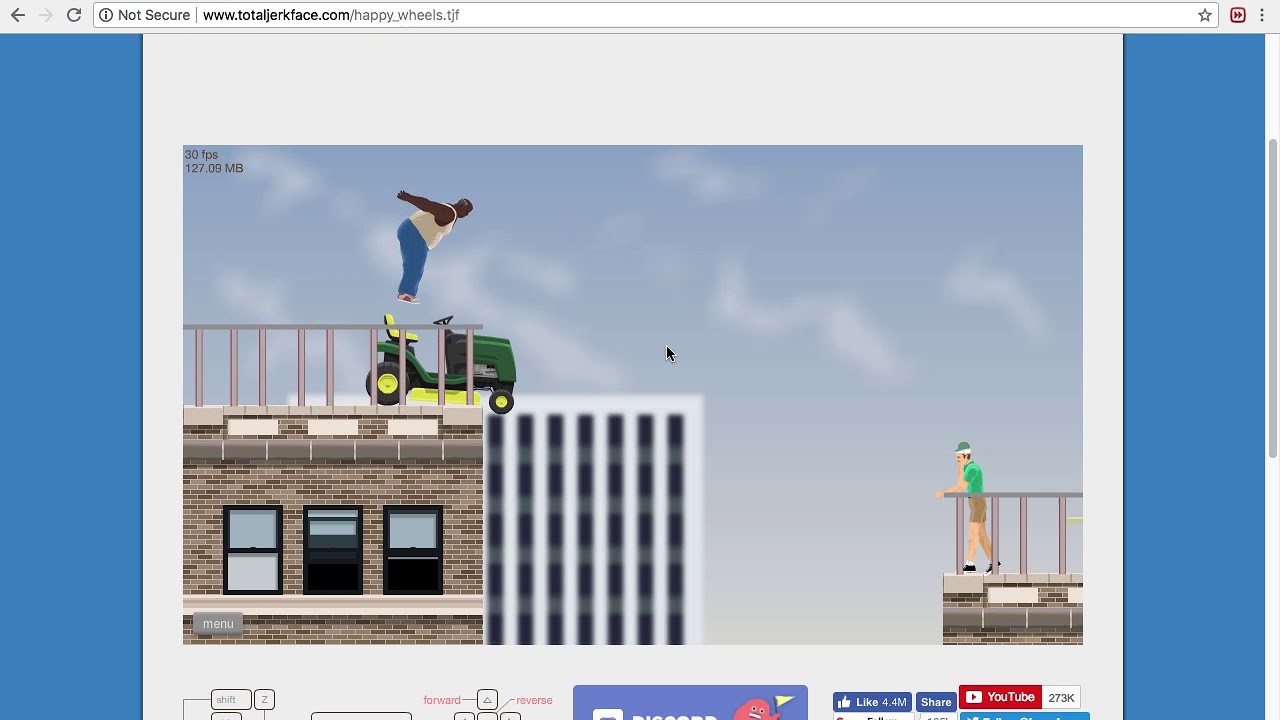Click the falling character in blue jeans

432,246
